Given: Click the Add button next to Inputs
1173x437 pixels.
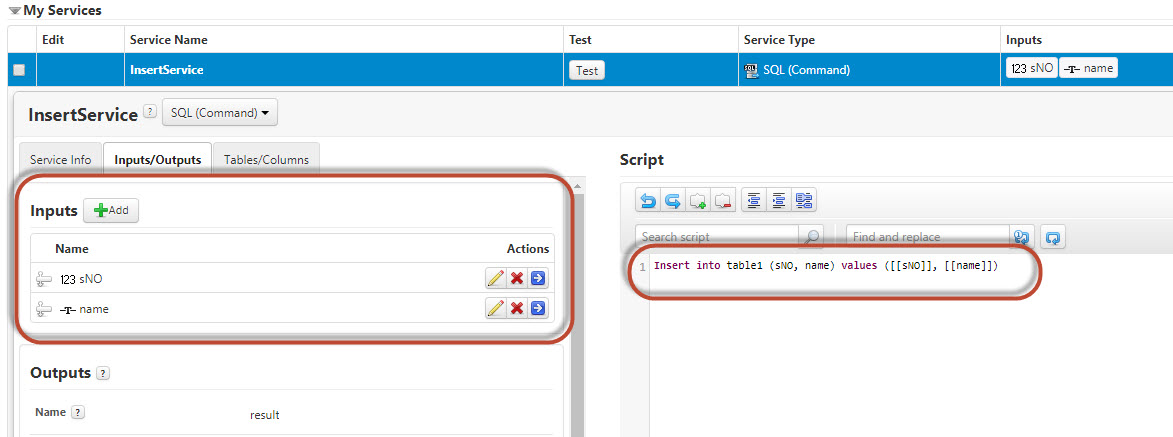Looking at the screenshot, I should coord(111,211).
